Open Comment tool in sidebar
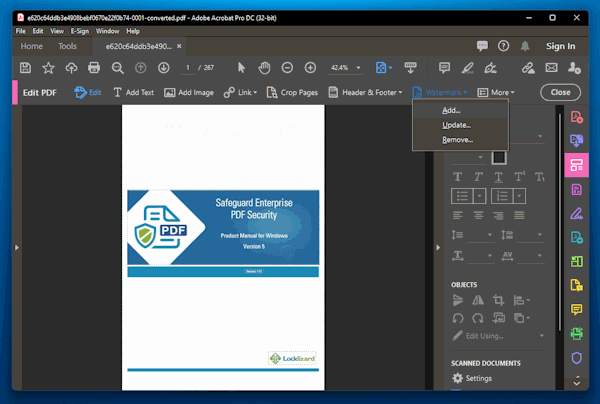This screenshot has width=600, height=404. [x=577, y=309]
